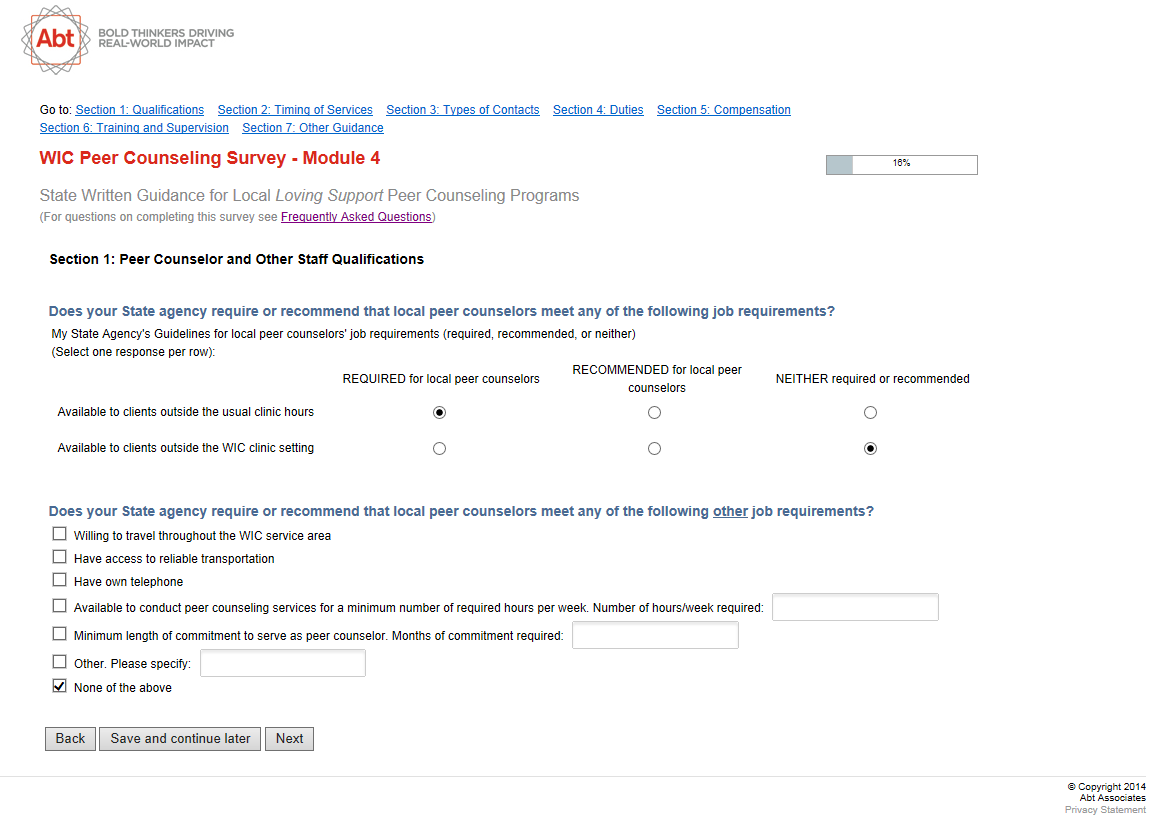Choose REQUIRED for outside WIC clinic setting
1151x828 pixels.
coord(439,449)
